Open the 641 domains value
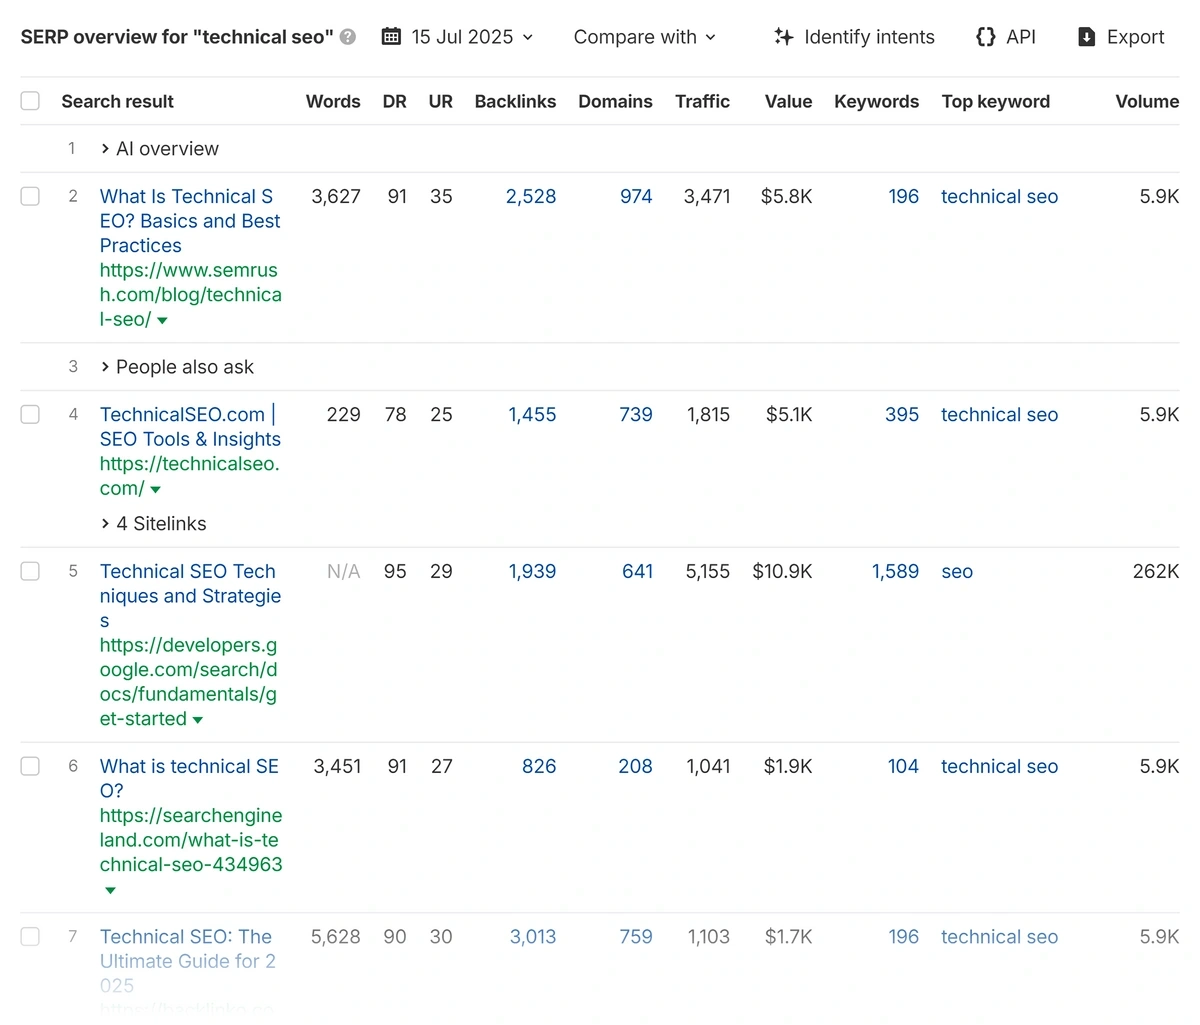Screen dimensions: 1200x1025 coord(637,572)
